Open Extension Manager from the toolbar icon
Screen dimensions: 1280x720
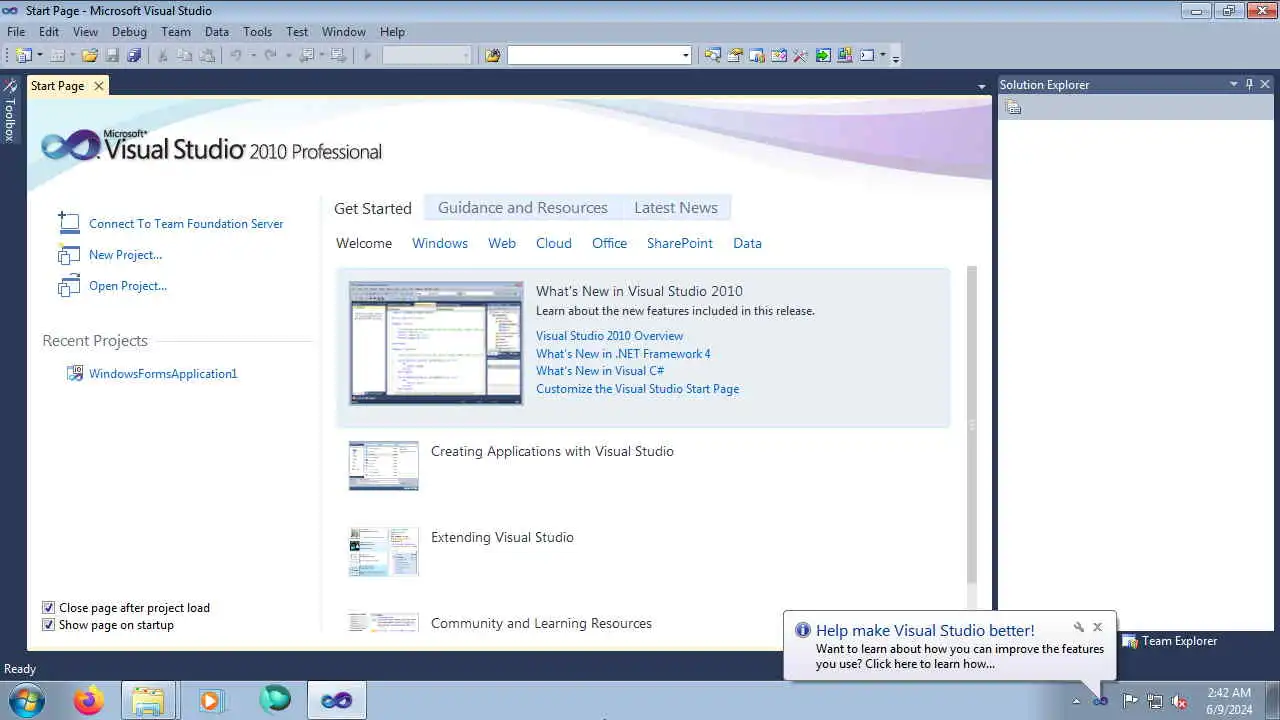(x=845, y=56)
